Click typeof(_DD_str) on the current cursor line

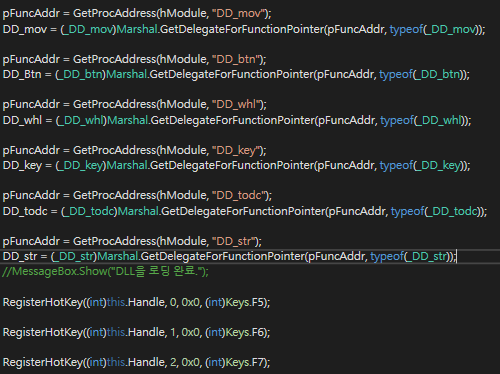coord(411,256)
